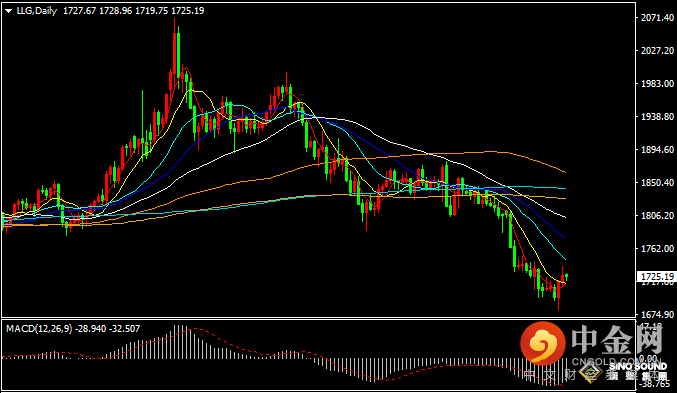This screenshot has height=393, width=677.
Task: Select the price axis label 1674.90
Action: [x=657, y=314]
